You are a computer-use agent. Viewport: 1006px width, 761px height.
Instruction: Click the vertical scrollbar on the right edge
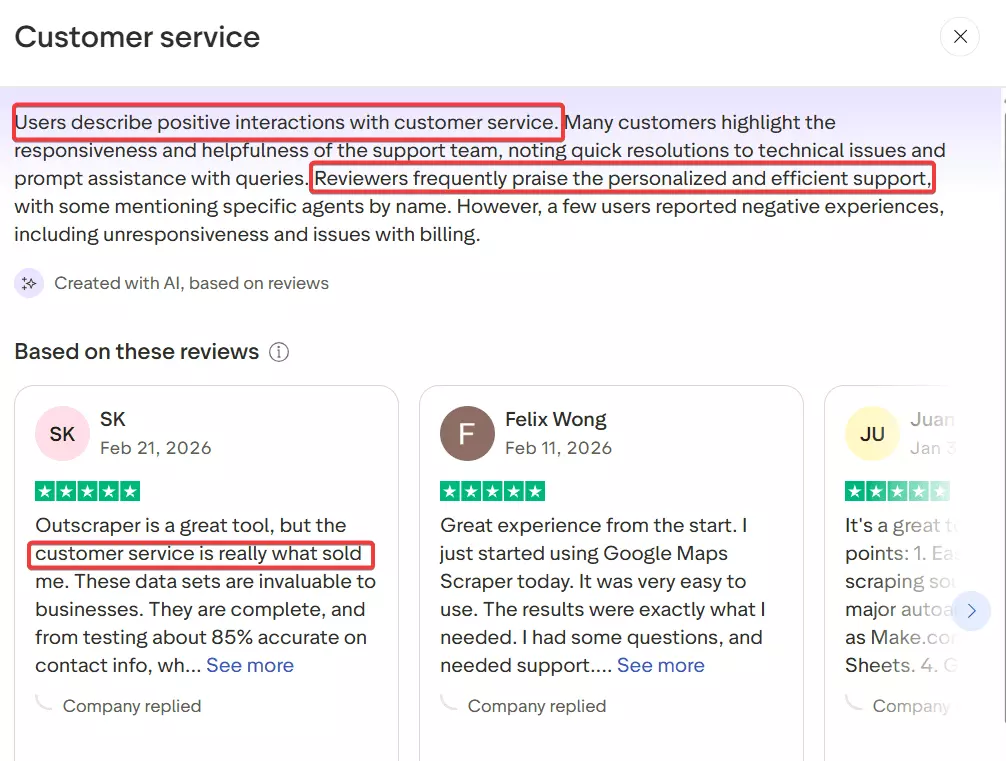[1000, 300]
